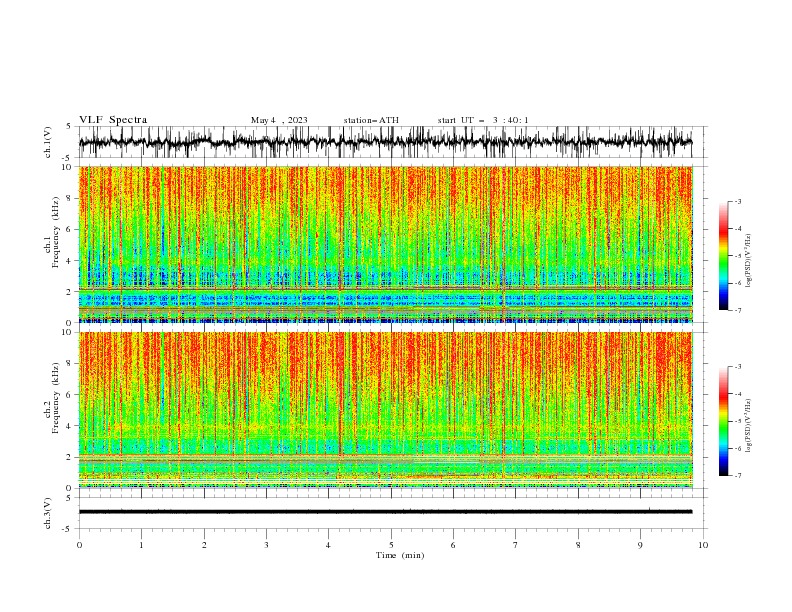Click the ch.1(V) upper "5" tick label
The height and width of the screenshot is (612, 792).
click(x=69, y=126)
